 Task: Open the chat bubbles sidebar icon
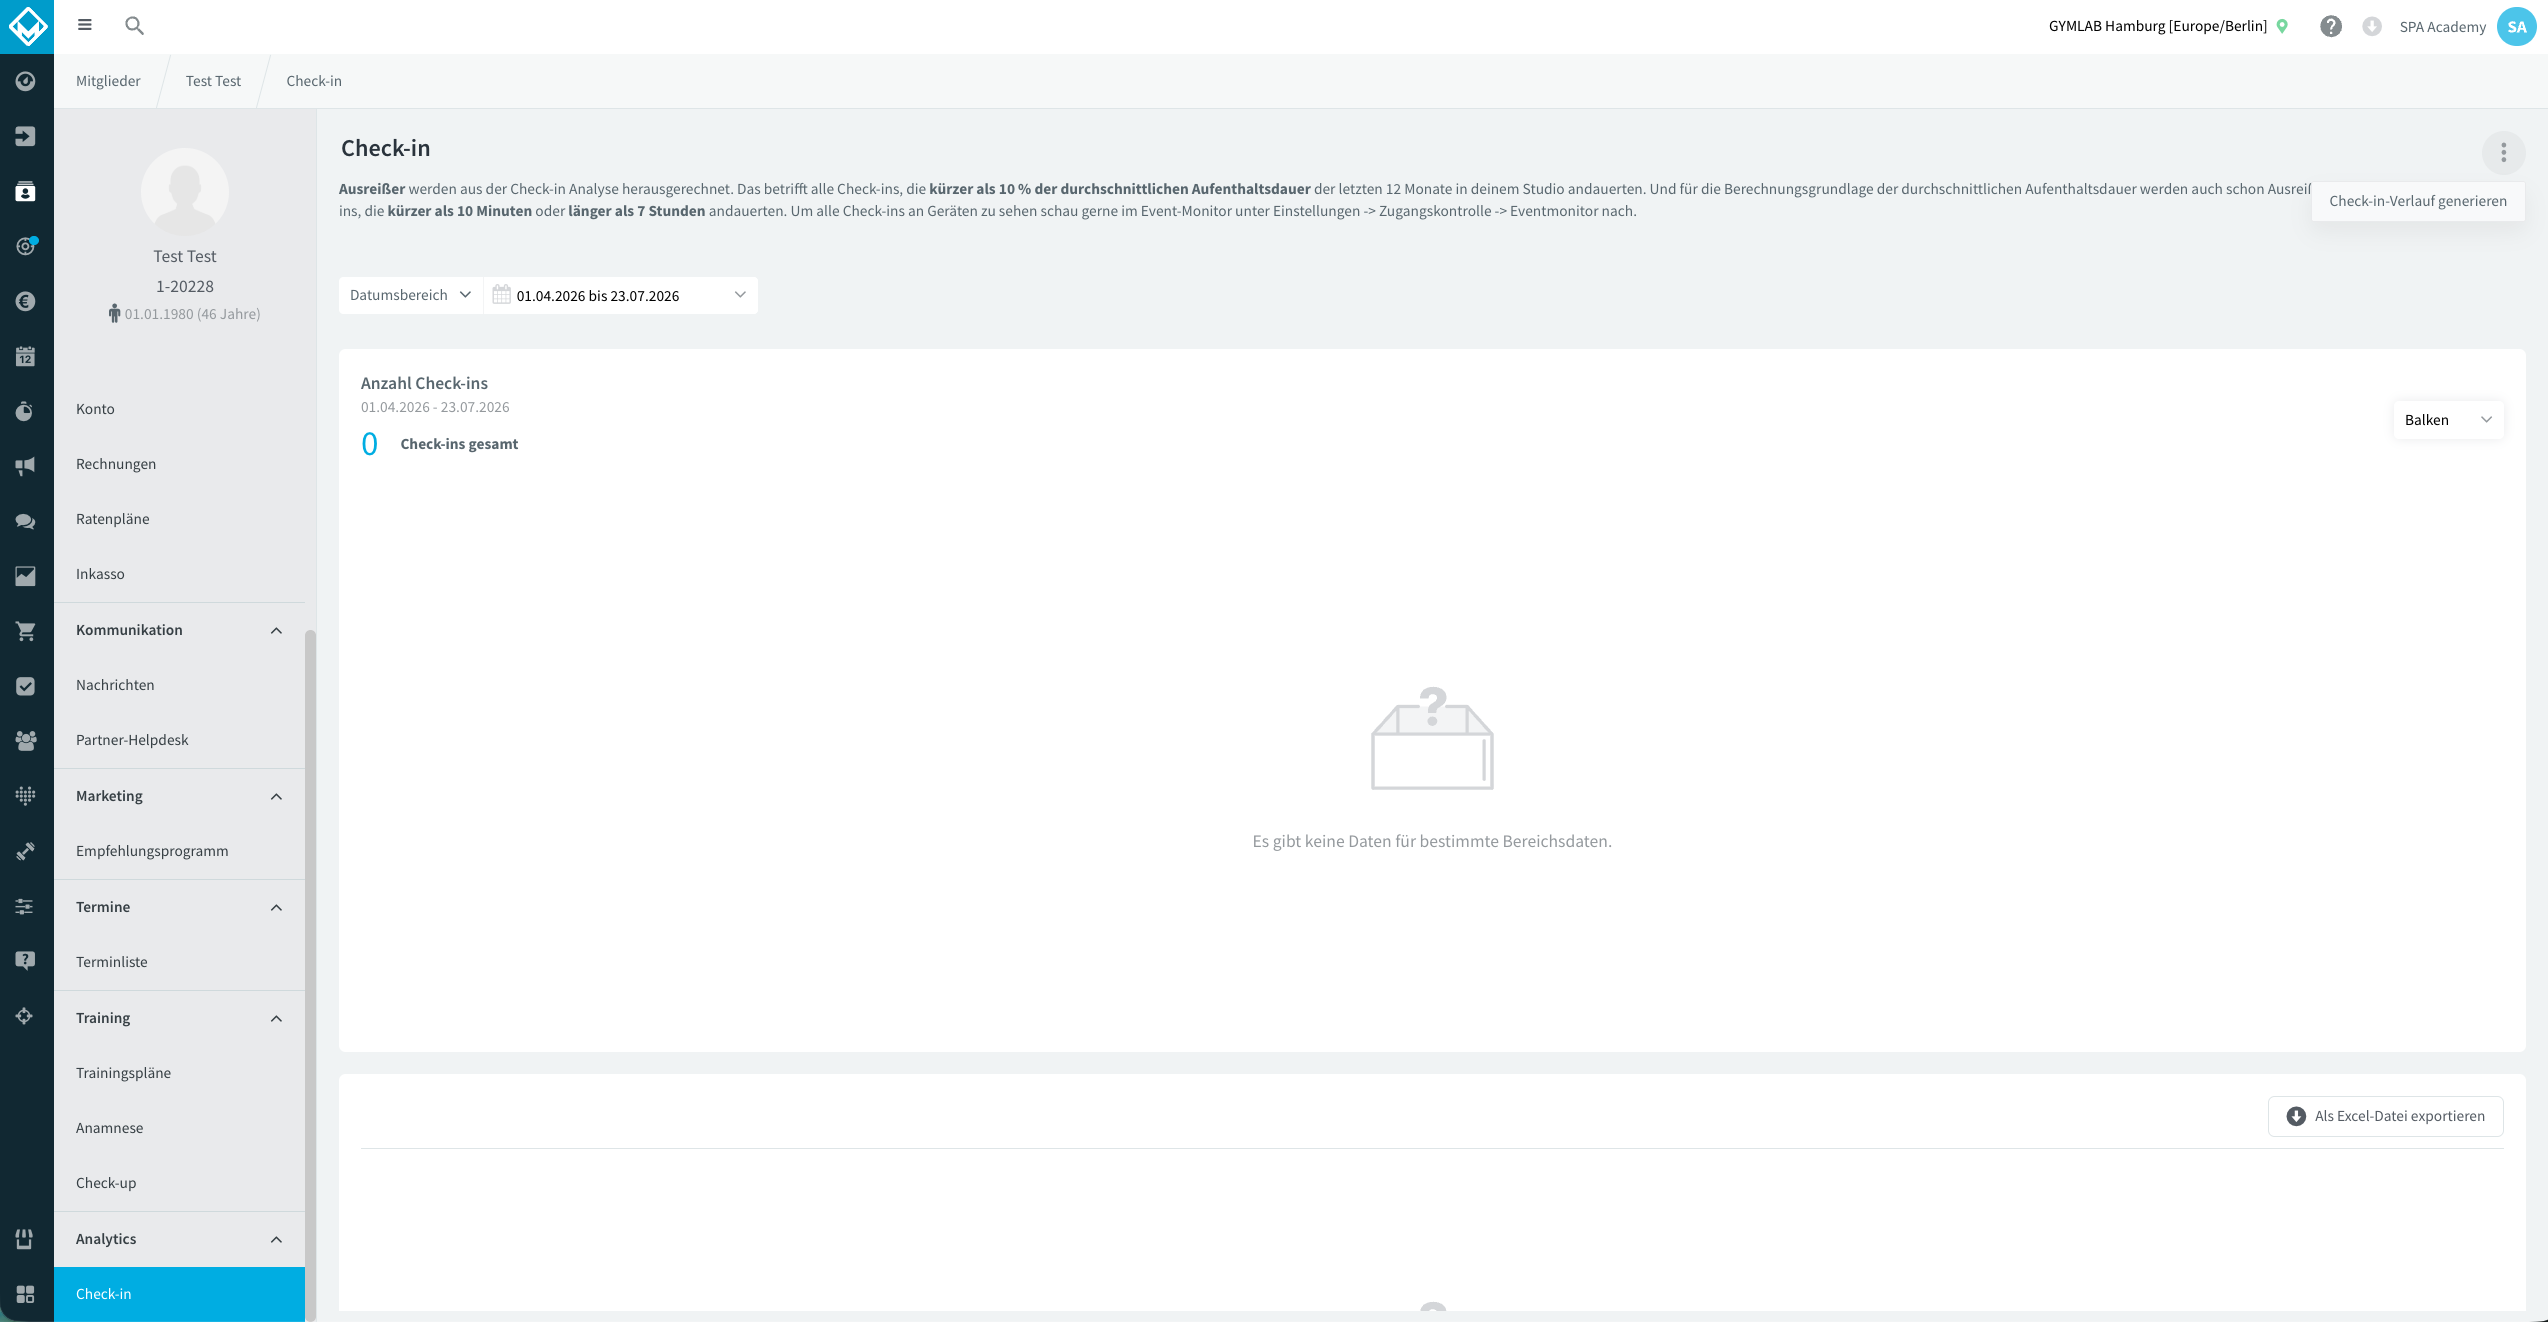(x=26, y=521)
